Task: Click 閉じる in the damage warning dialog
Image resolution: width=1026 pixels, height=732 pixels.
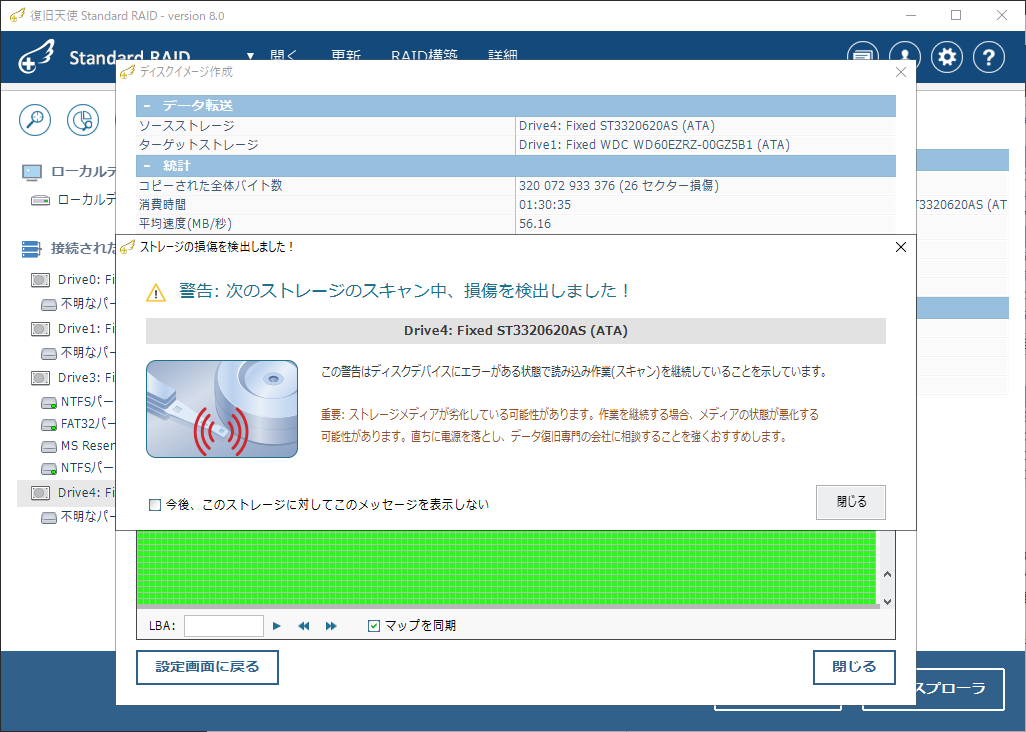Action: (x=851, y=502)
